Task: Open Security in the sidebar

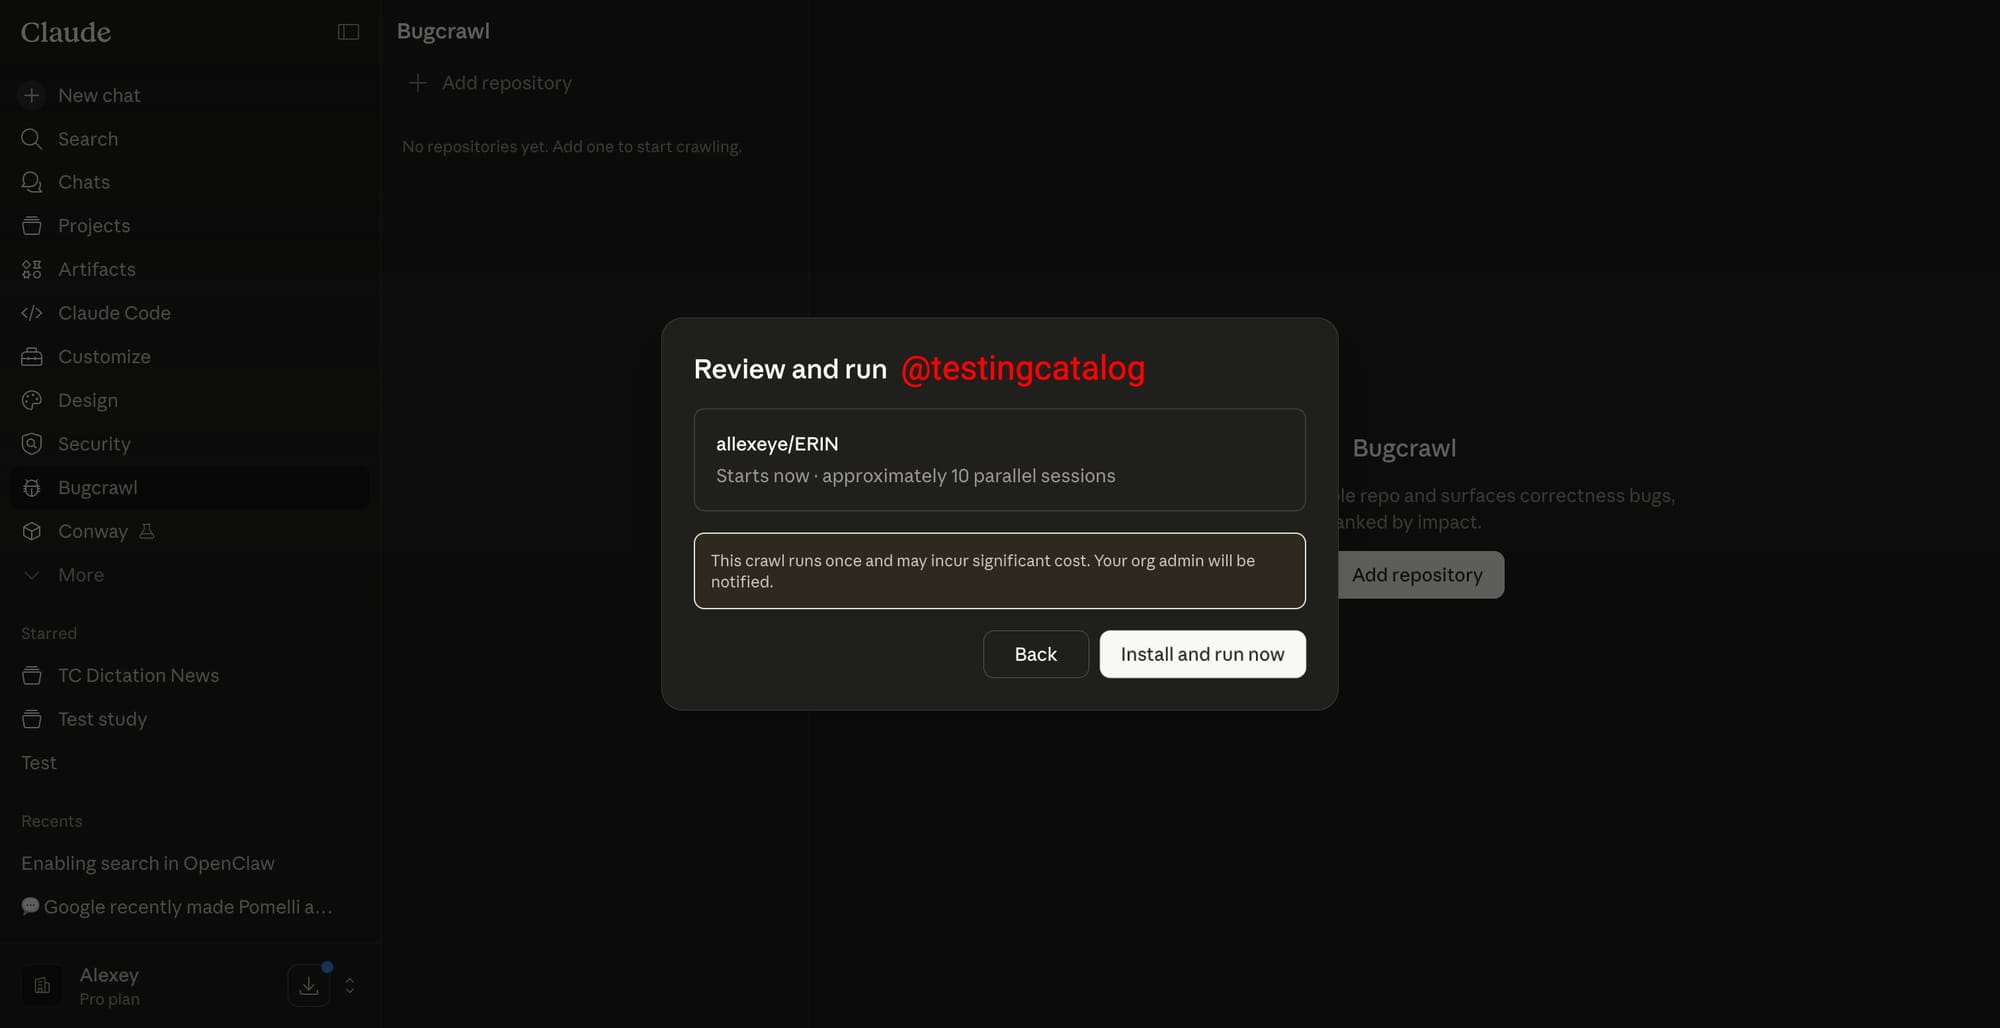Action: pos(190,444)
